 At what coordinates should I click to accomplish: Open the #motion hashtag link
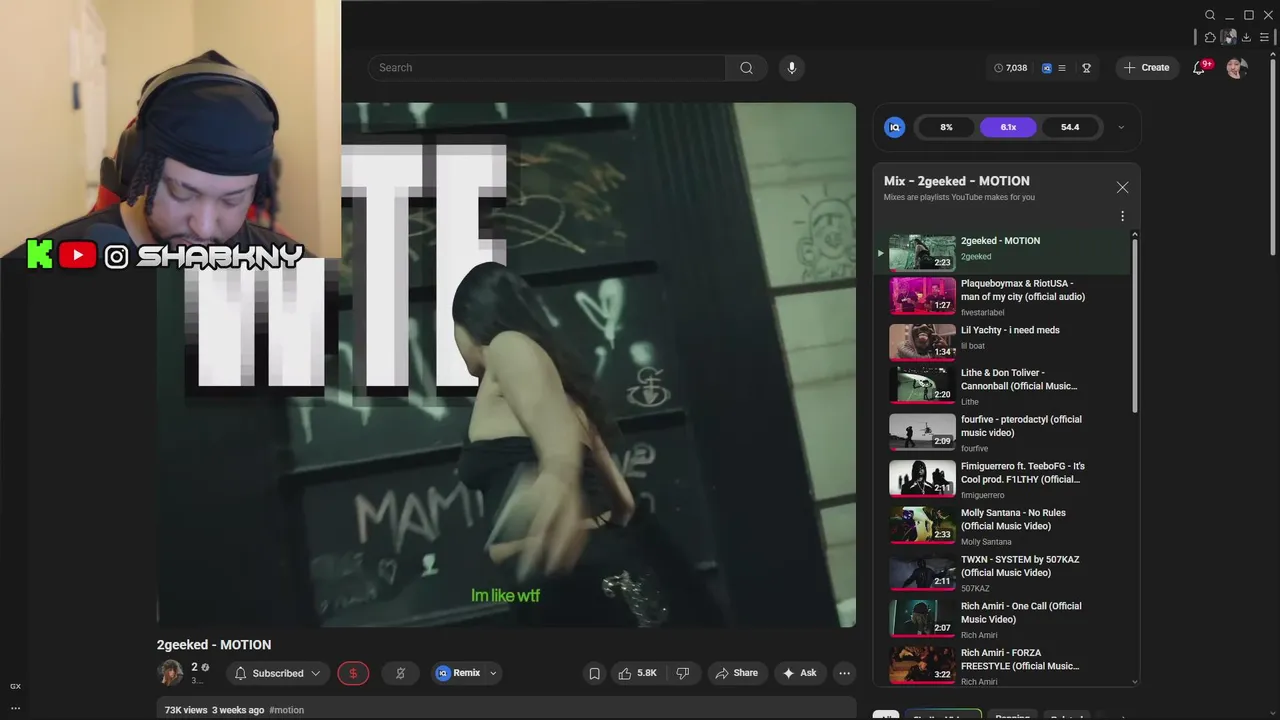pos(286,710)
